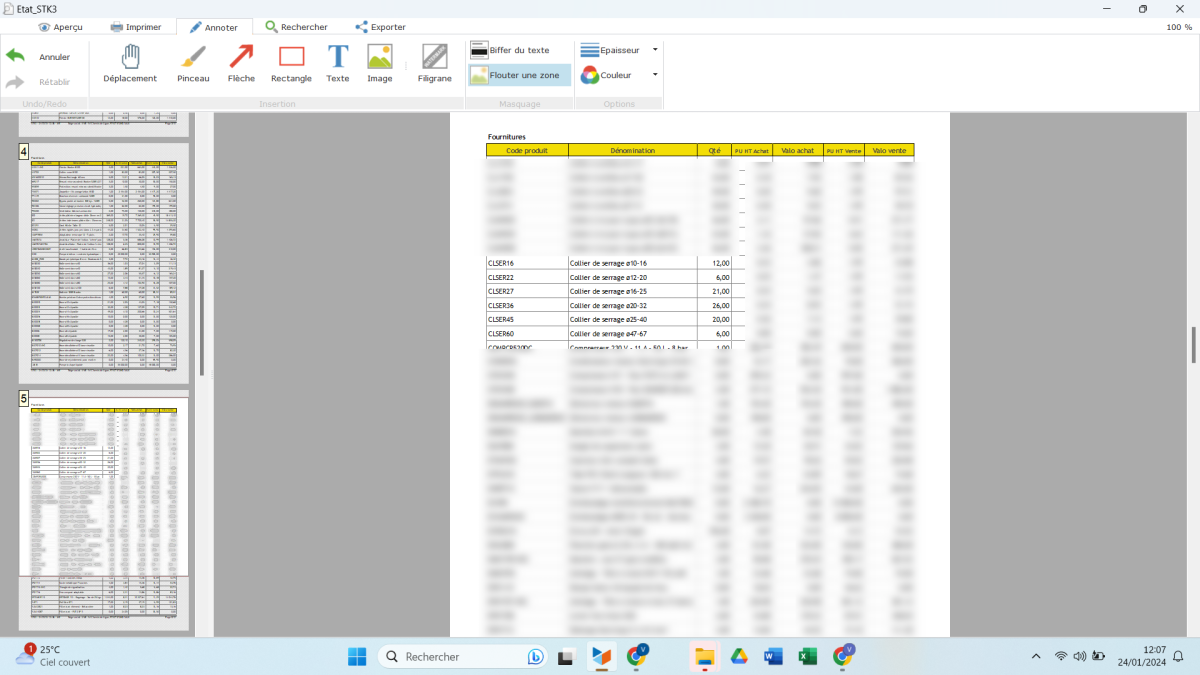Select the Déplacement hand tool

point(130,62)
